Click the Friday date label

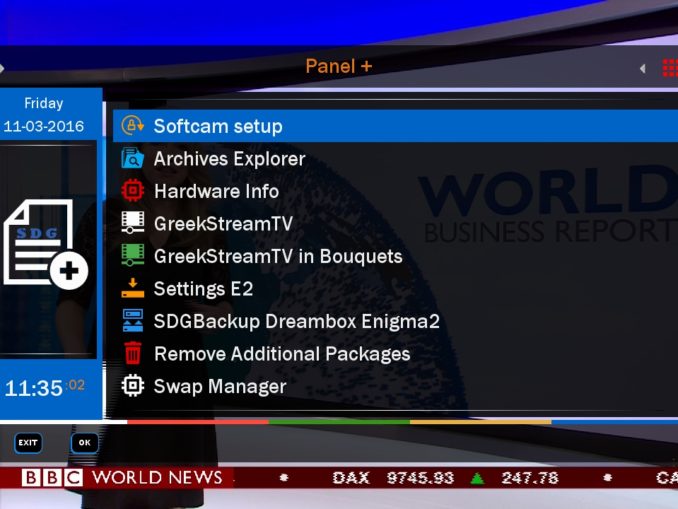[x=44, y=103]
